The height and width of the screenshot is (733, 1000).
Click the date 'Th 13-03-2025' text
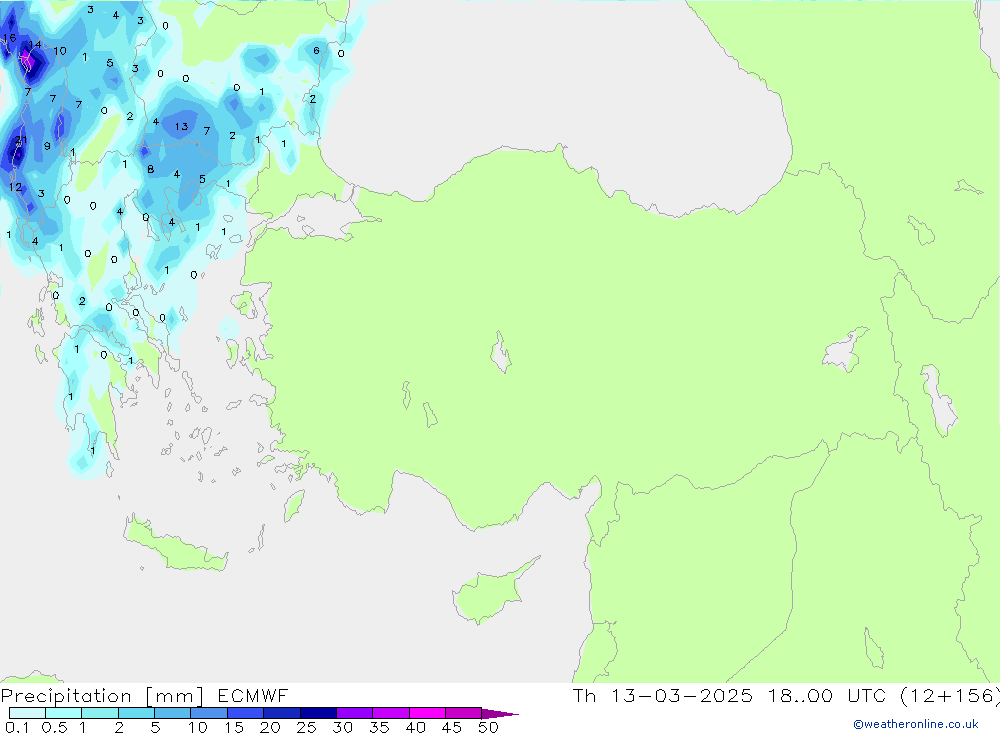(662, 696)
